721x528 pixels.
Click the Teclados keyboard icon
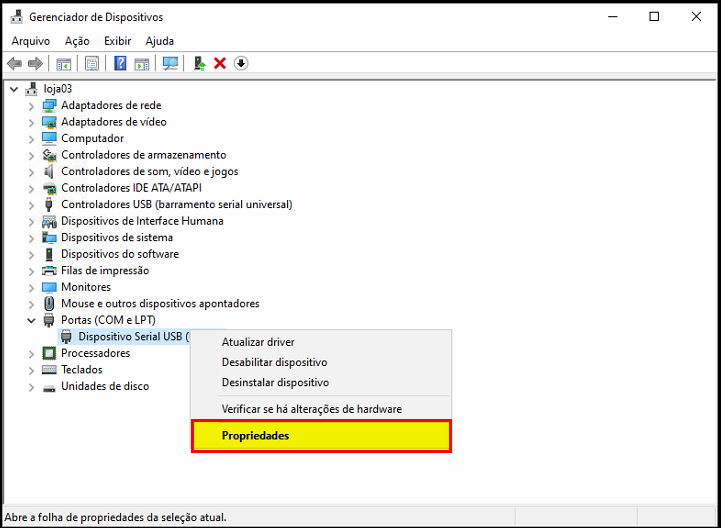49,370
